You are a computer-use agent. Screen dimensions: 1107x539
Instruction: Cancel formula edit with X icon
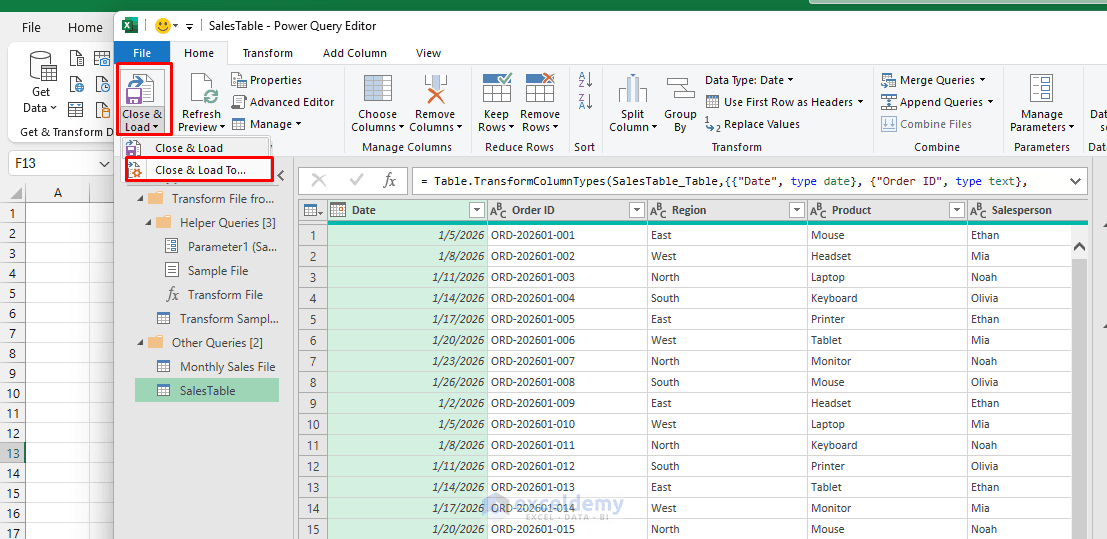[x=318, y=181]
